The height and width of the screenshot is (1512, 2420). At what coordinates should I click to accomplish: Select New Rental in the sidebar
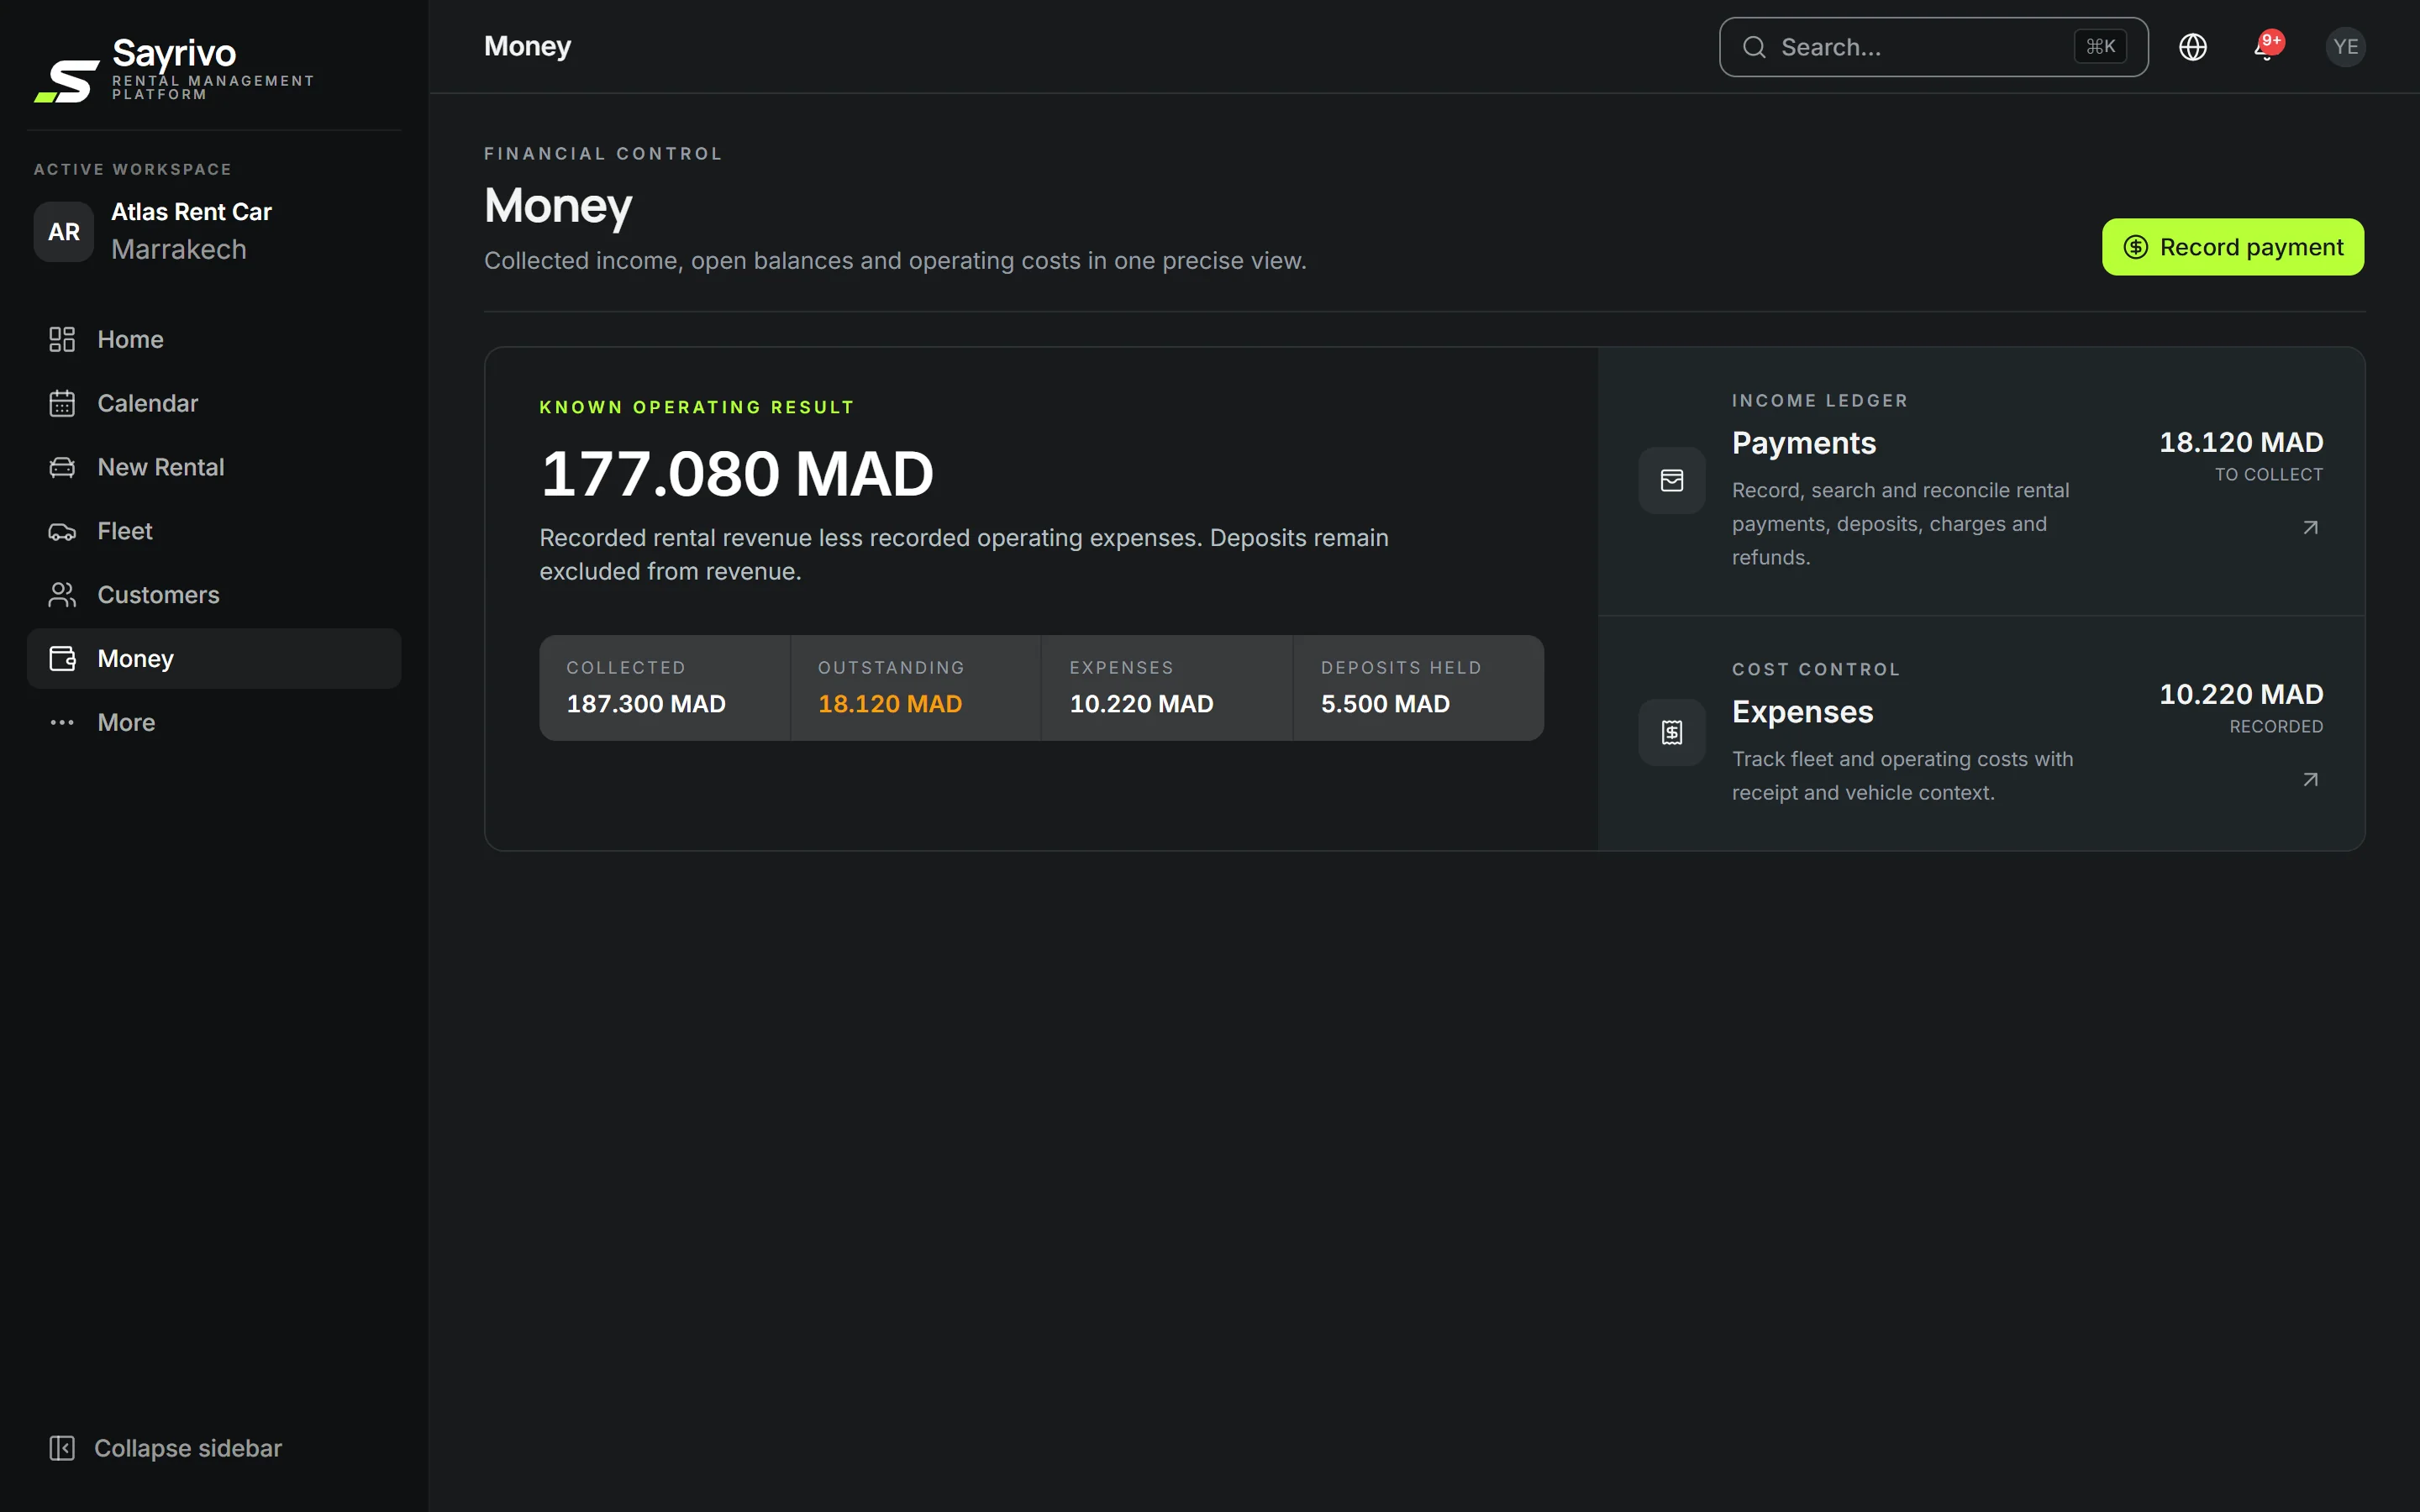tap(214, 467)
